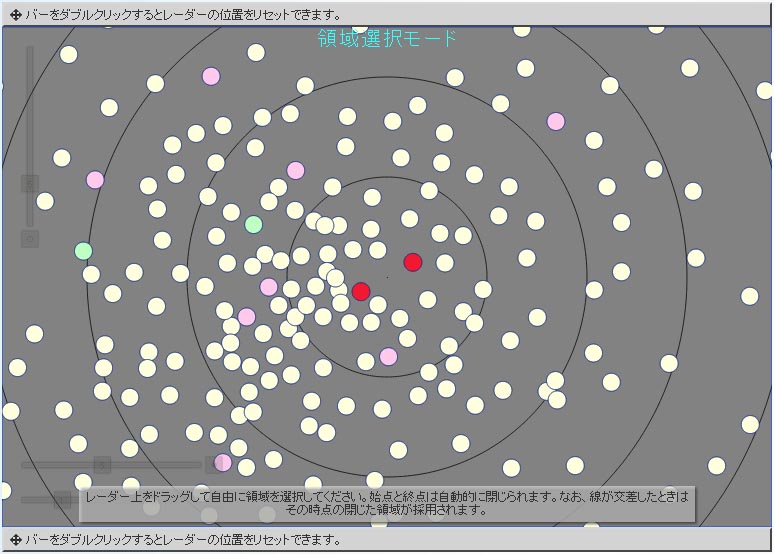Screen dimensions: 774x554
Task: Click the move icon on the bottom bar
Action: pos(15,540)
